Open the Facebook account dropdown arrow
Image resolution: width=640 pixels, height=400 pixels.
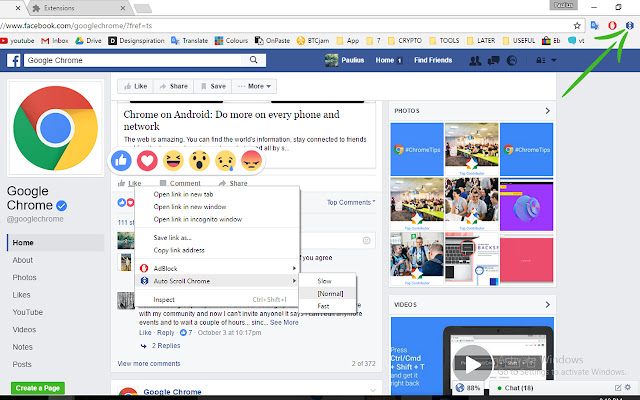point(554,60)
